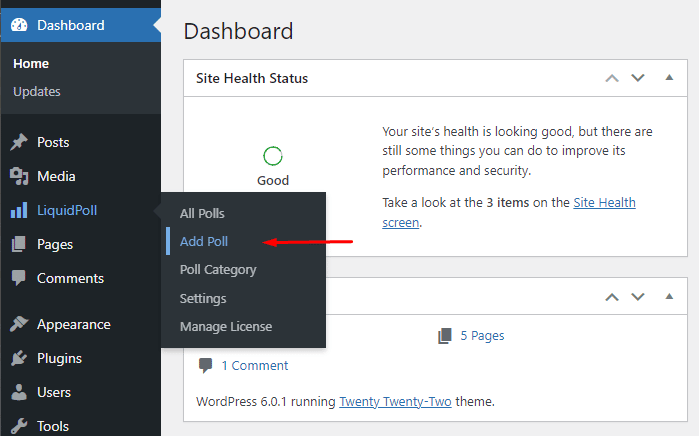Open the 5 Pages link
The image size is (699, 436).
click(x=482, y=335)
